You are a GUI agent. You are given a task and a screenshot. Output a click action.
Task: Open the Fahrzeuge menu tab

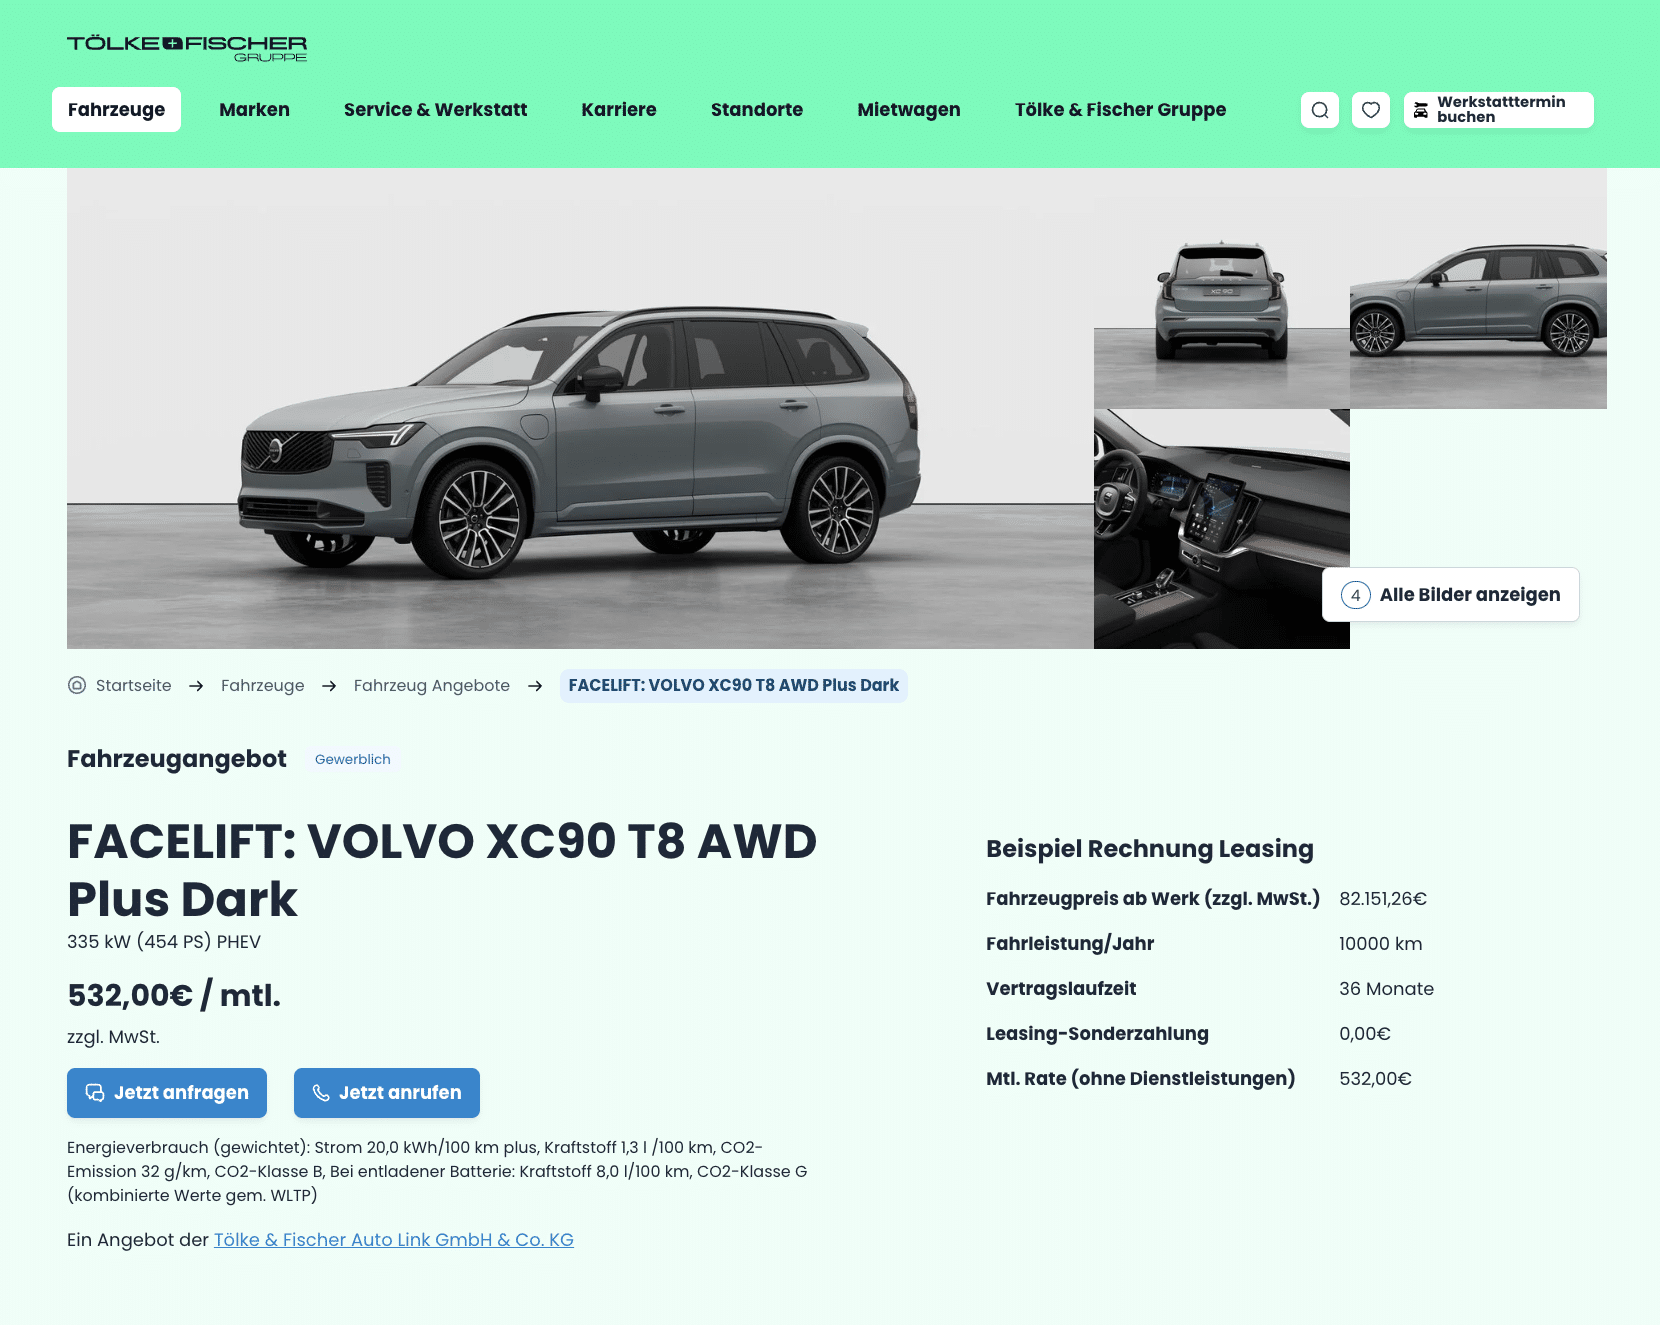[x=116, y=110]
